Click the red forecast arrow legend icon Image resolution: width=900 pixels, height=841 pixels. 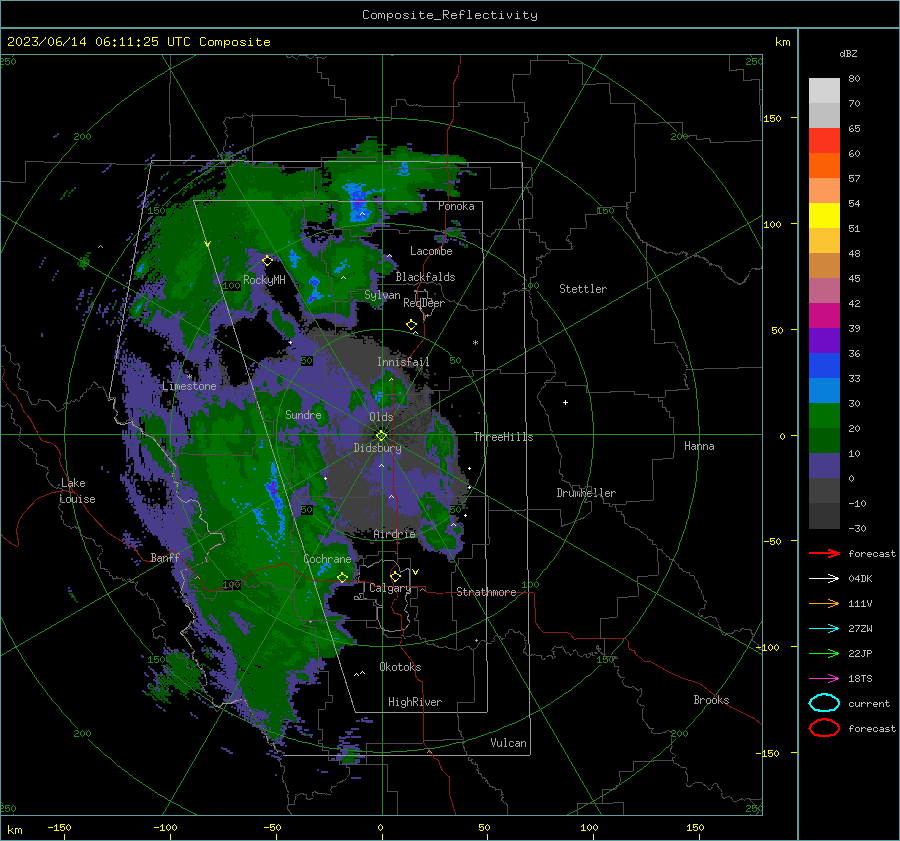[x=824, y=553]
